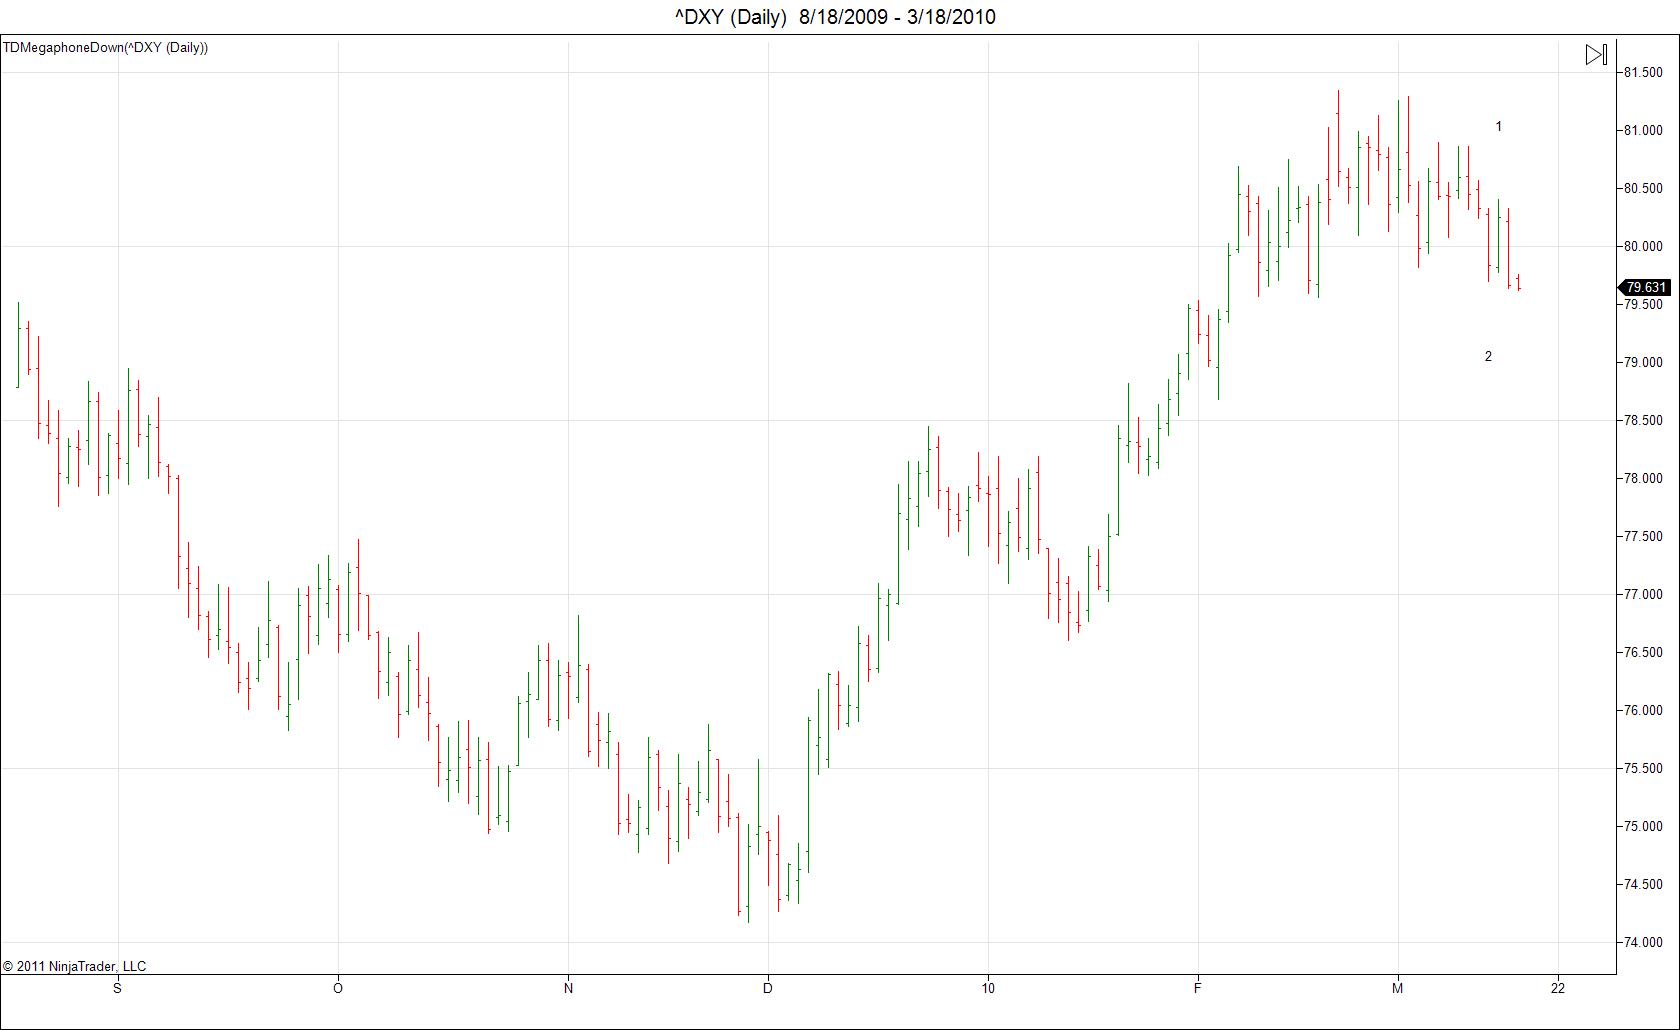Click the 80.000 price axis label

point(1643,246)
